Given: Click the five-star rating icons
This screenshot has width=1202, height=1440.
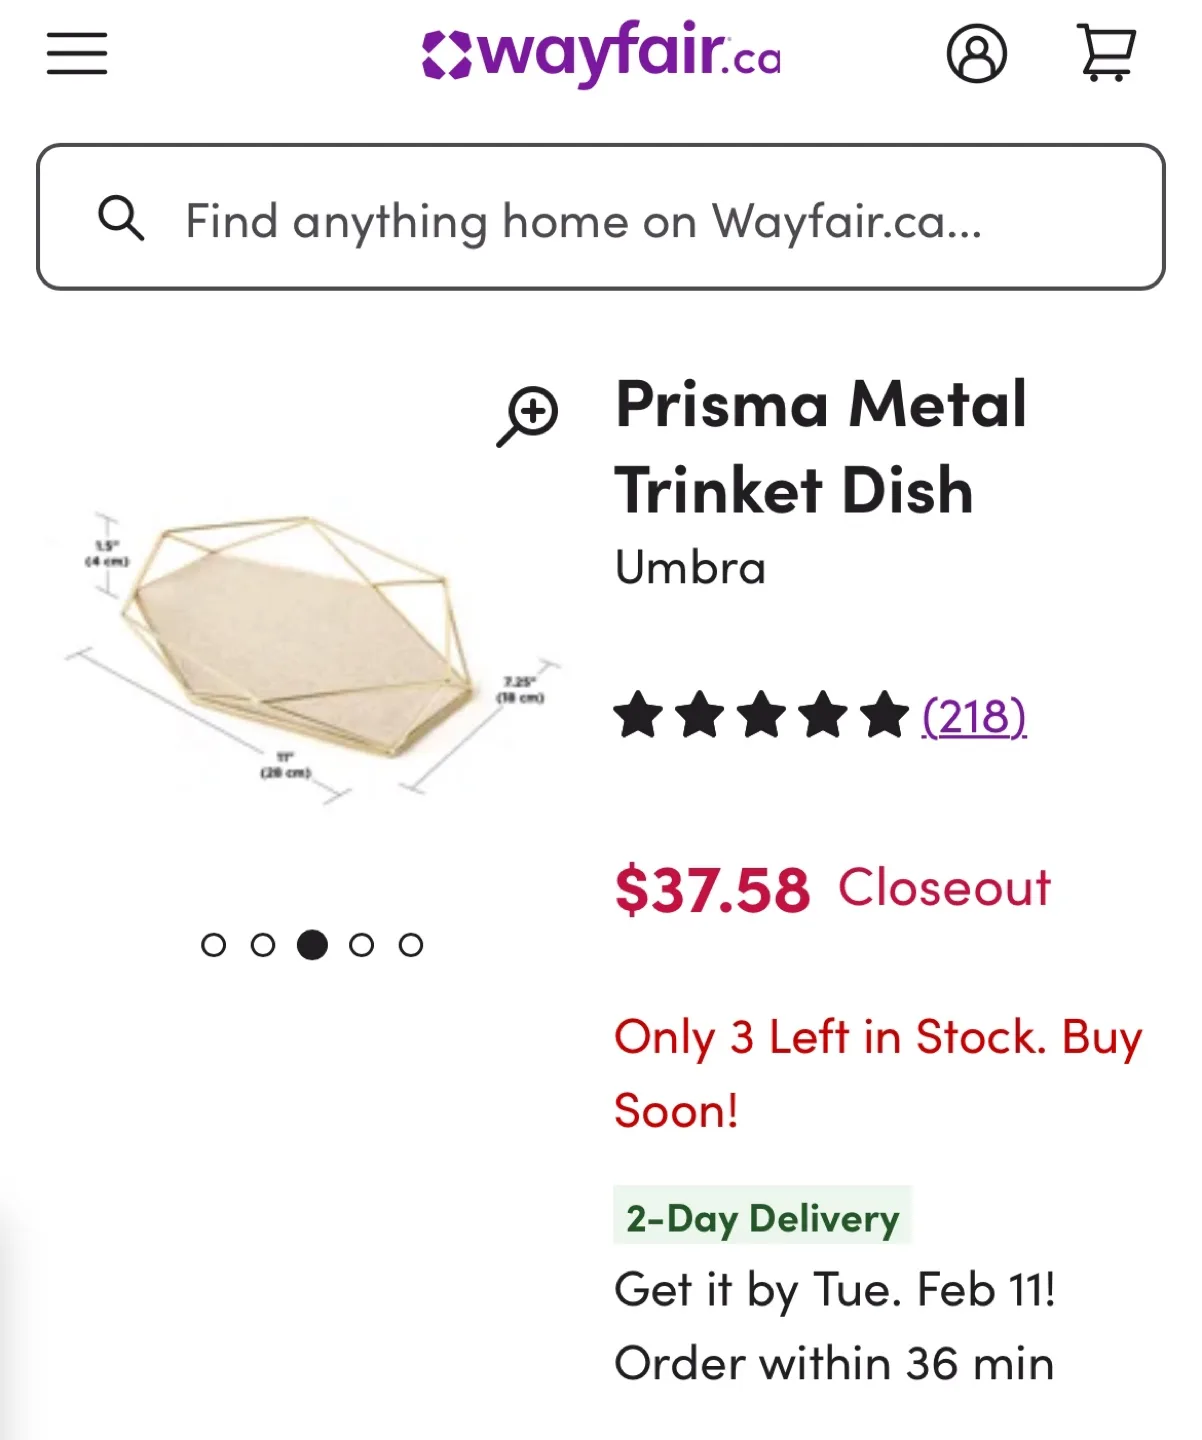Looking at the screenshot, I should pyautogui.click(x=761, y=715).
